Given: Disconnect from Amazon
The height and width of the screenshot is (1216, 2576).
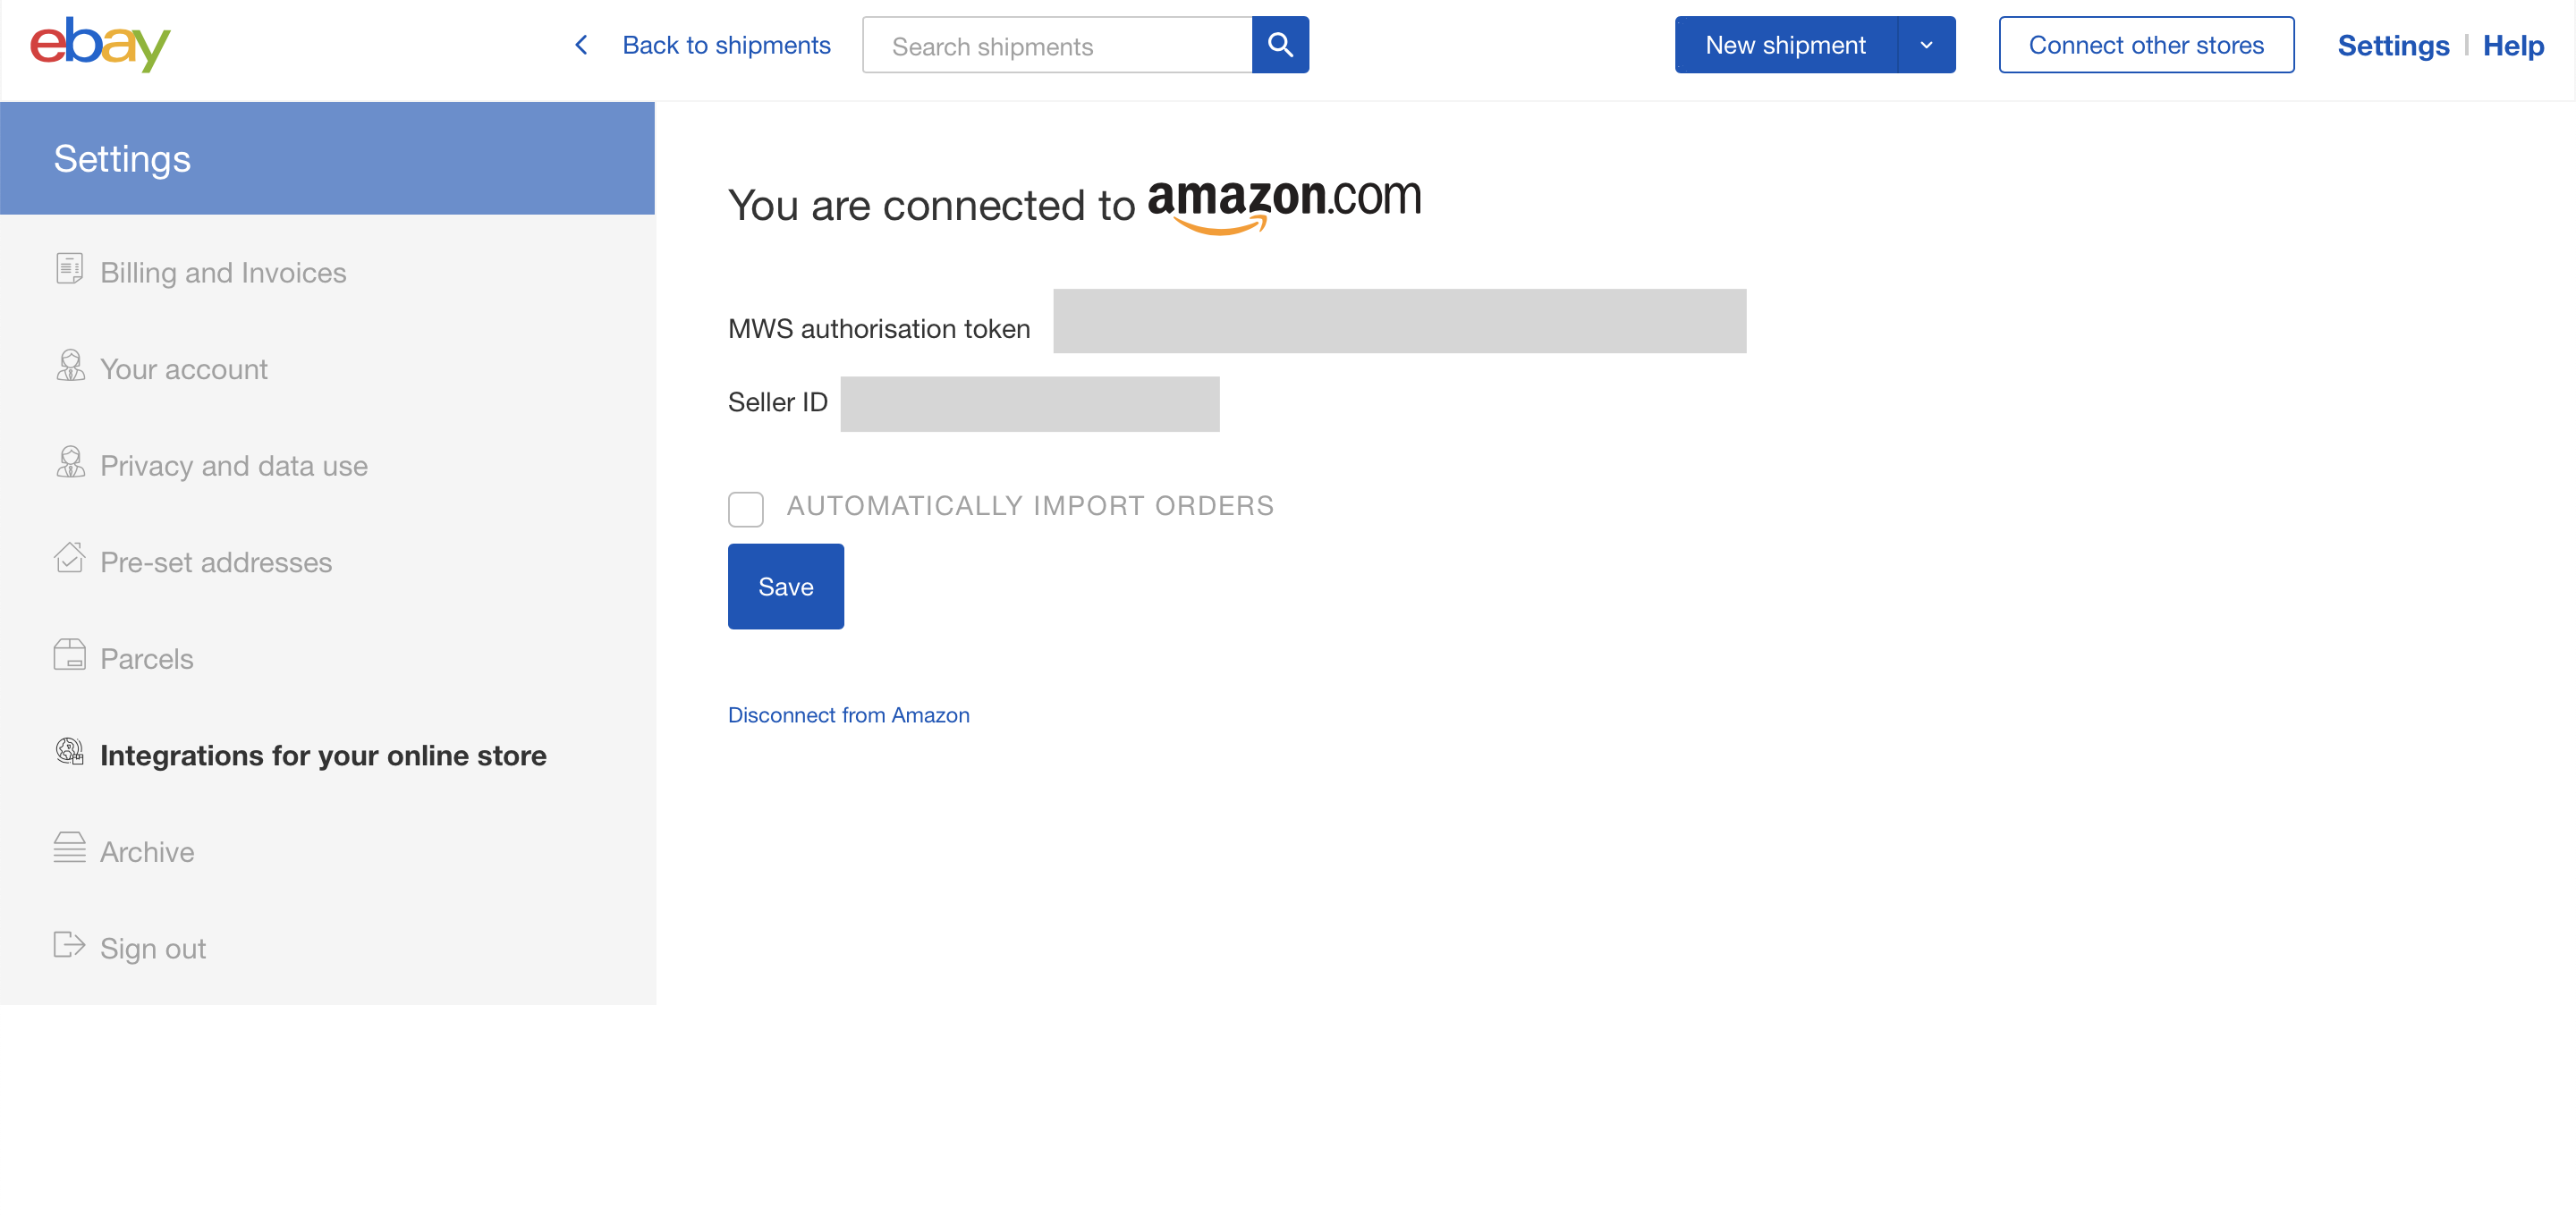Looking at the screenshot, I should (848, 714).
